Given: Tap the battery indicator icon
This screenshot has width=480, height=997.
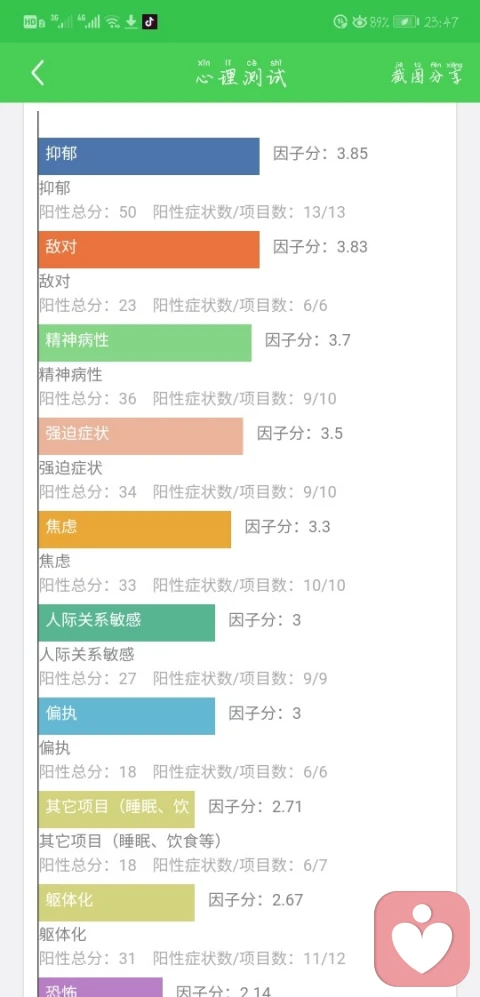Looking at the screenshot, I should [404, 22].
